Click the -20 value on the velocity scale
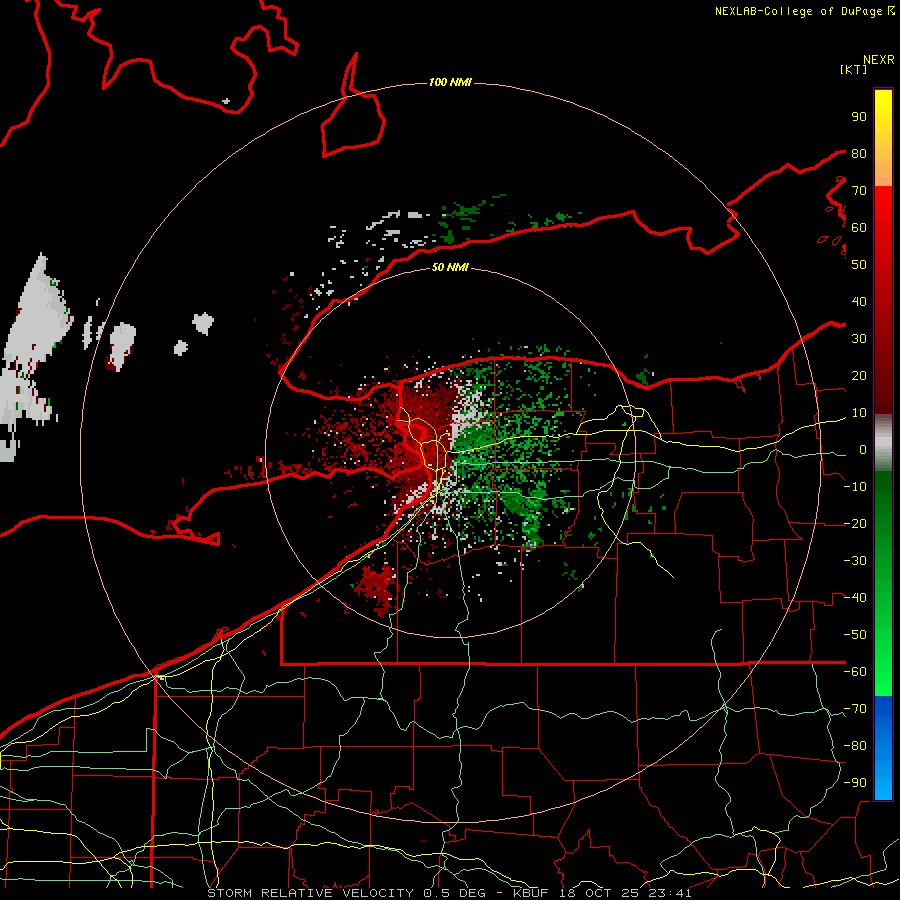The width and height of the screenshot is (900, 900). click(855, 523)
